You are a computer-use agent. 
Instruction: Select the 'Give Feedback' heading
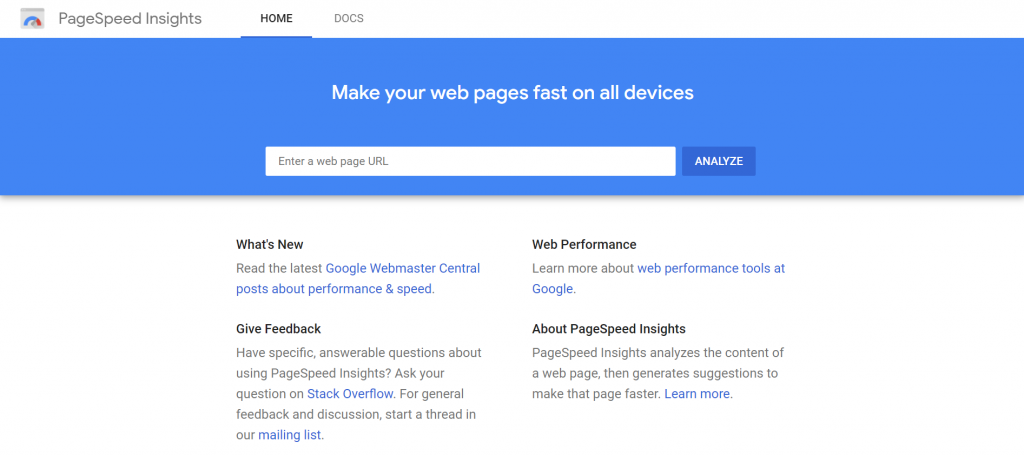coord(278,328)
